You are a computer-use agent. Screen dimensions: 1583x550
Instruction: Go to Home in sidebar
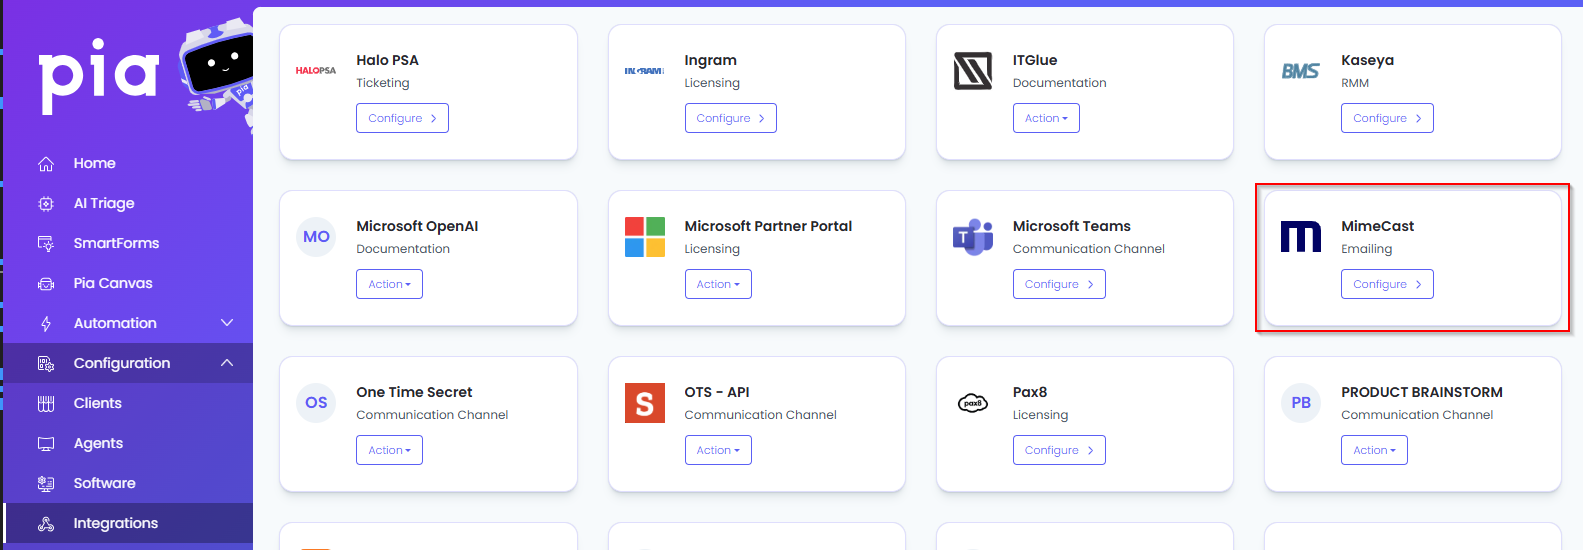click(x=94, y=163)
